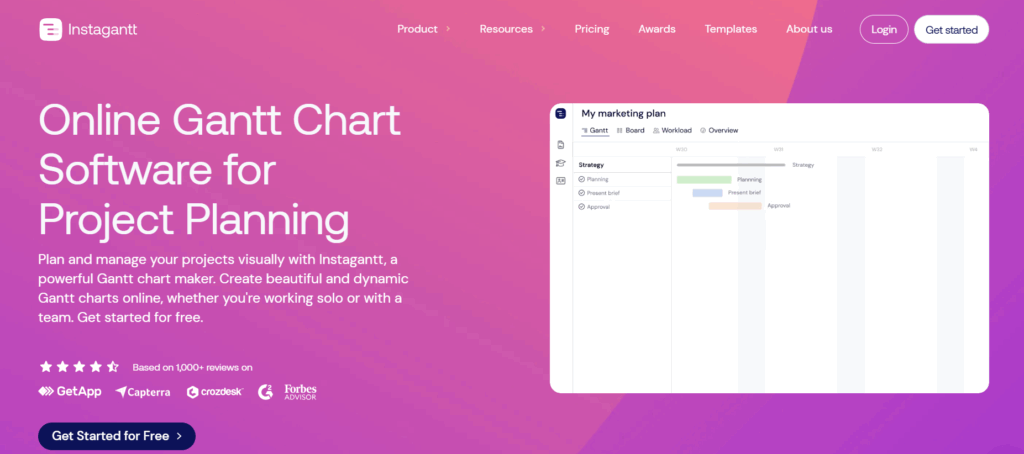
Task: Mark the Present brief task complete
Action: pyautogui.click(x=582, y=192)
